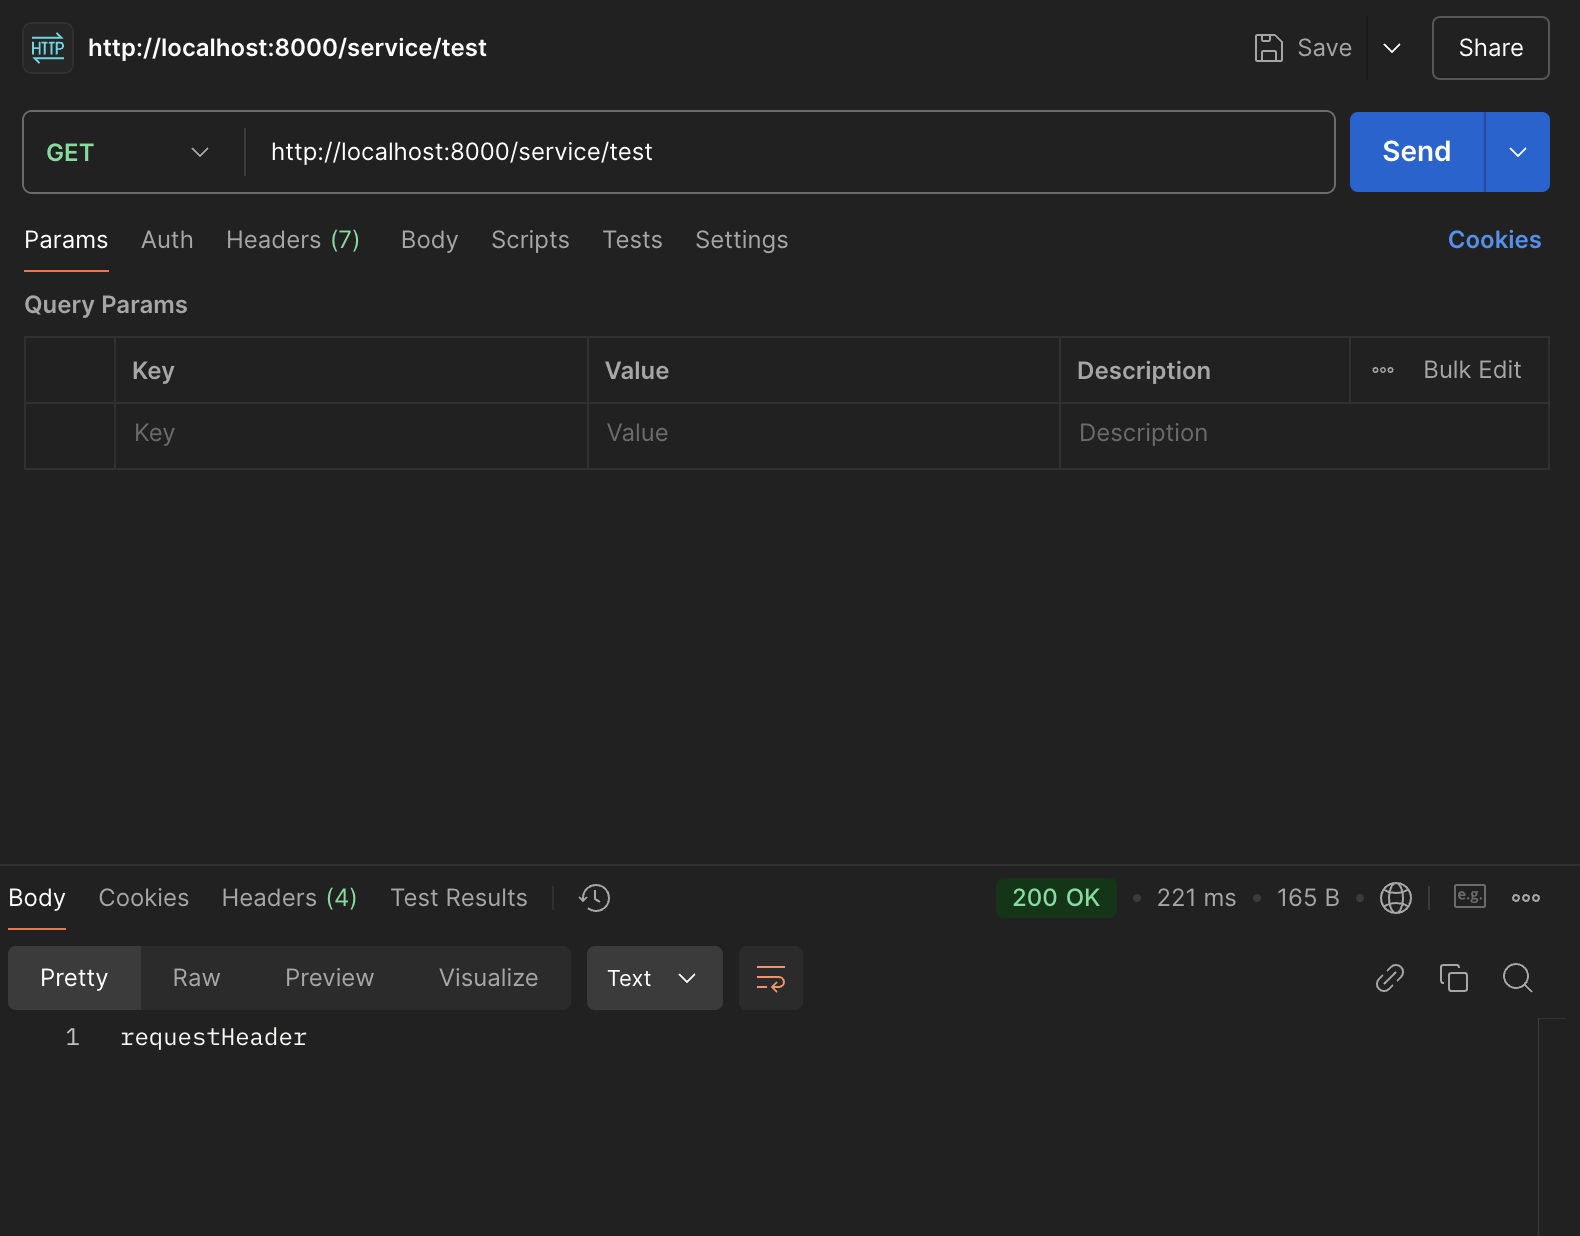Copy response body to clipboard

pyautogui.click(x=1454, y=978)
